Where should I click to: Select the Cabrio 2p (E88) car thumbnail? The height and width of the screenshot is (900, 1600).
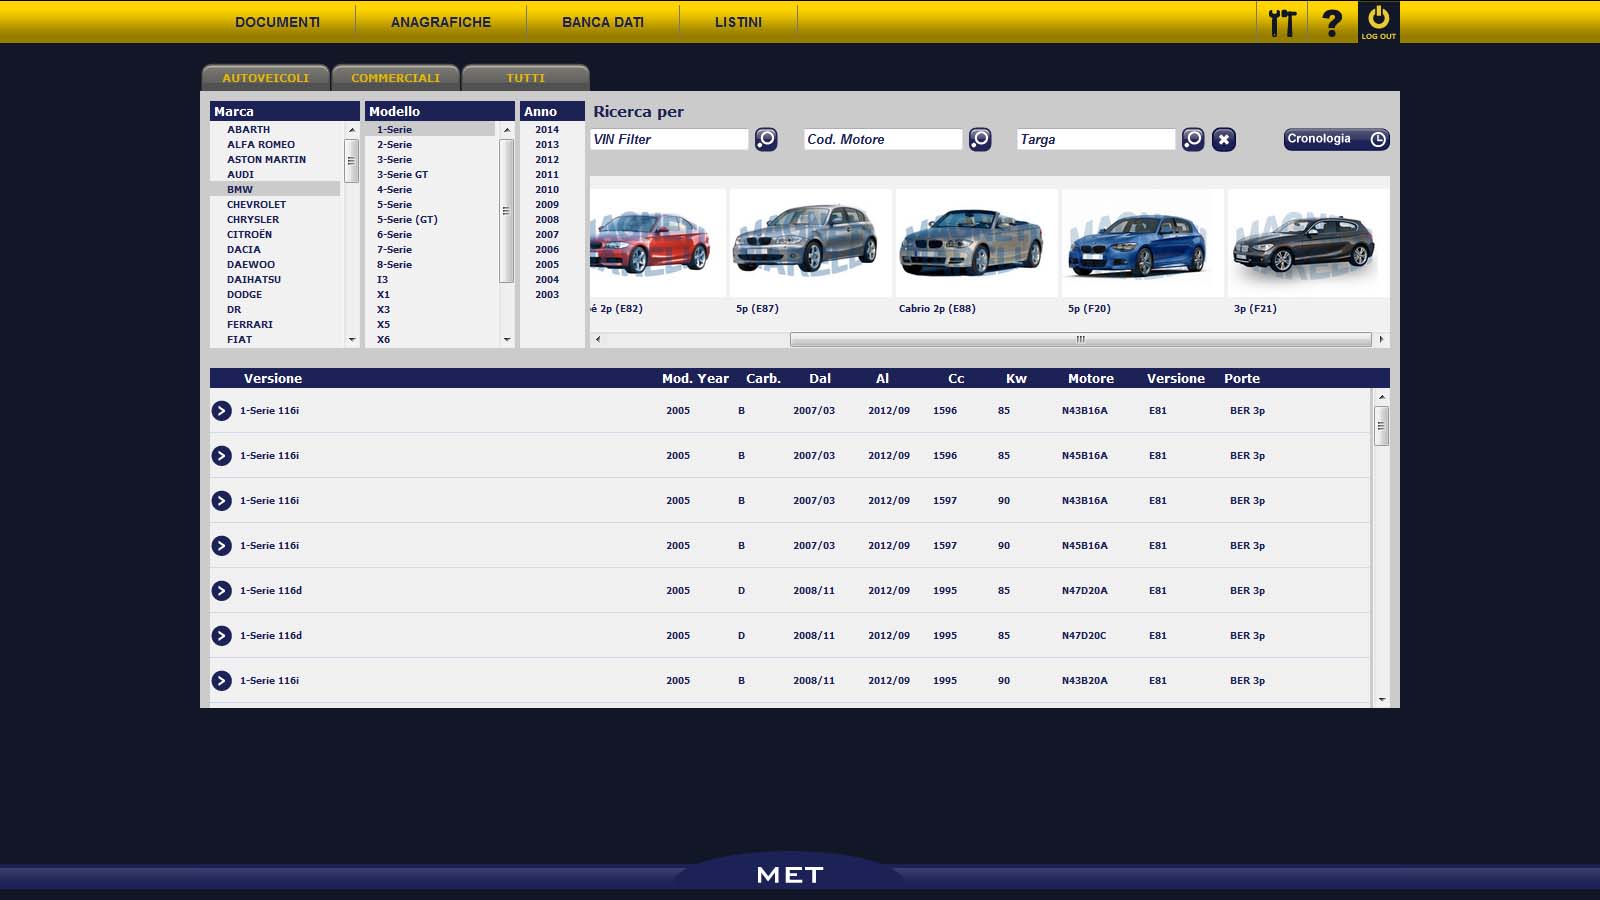(x=976, y=244)
